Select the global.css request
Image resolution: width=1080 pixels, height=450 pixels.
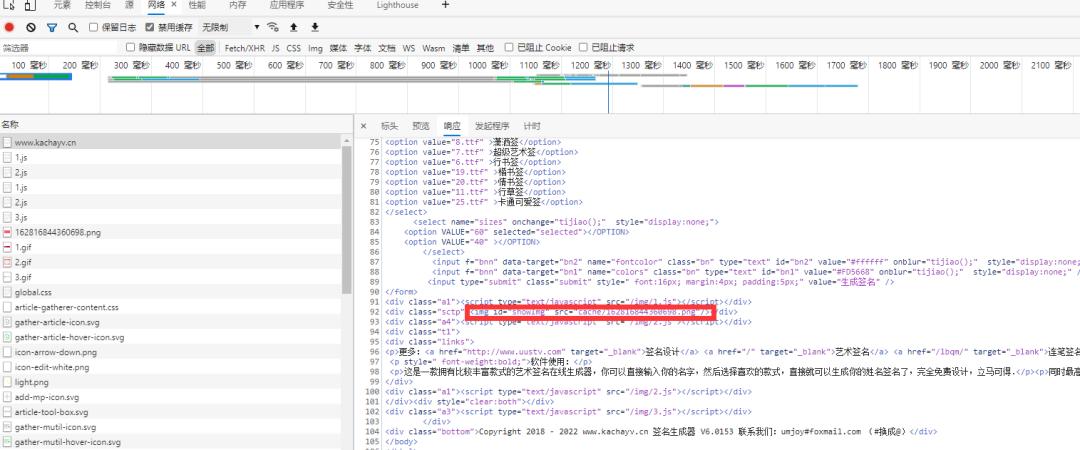pos(171,293)
